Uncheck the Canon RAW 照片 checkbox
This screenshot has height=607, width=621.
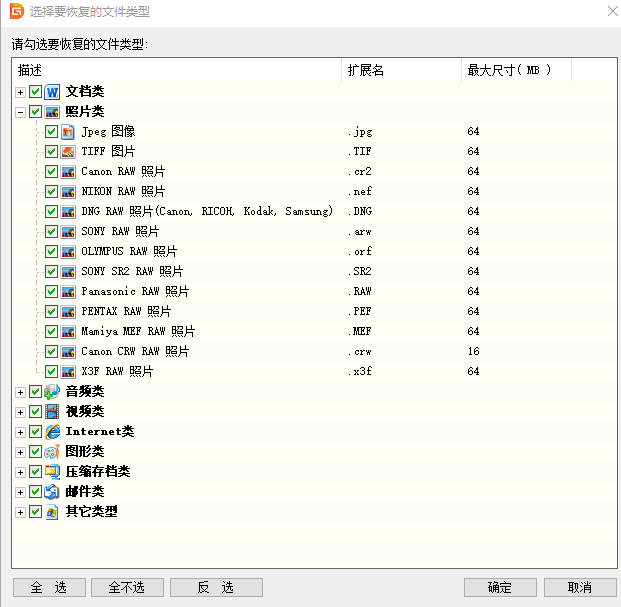[x=51, y=171]
